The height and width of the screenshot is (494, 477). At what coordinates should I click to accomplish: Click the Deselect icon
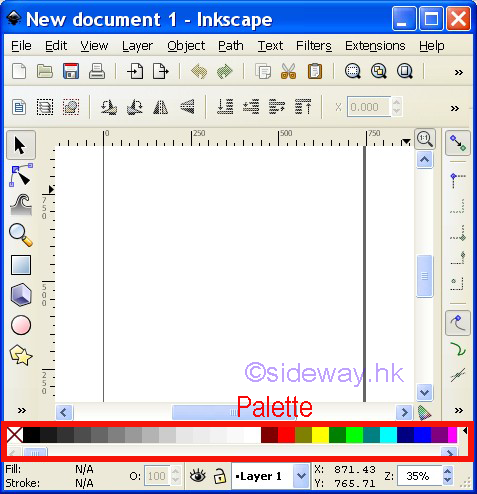[x=71, y=107]
